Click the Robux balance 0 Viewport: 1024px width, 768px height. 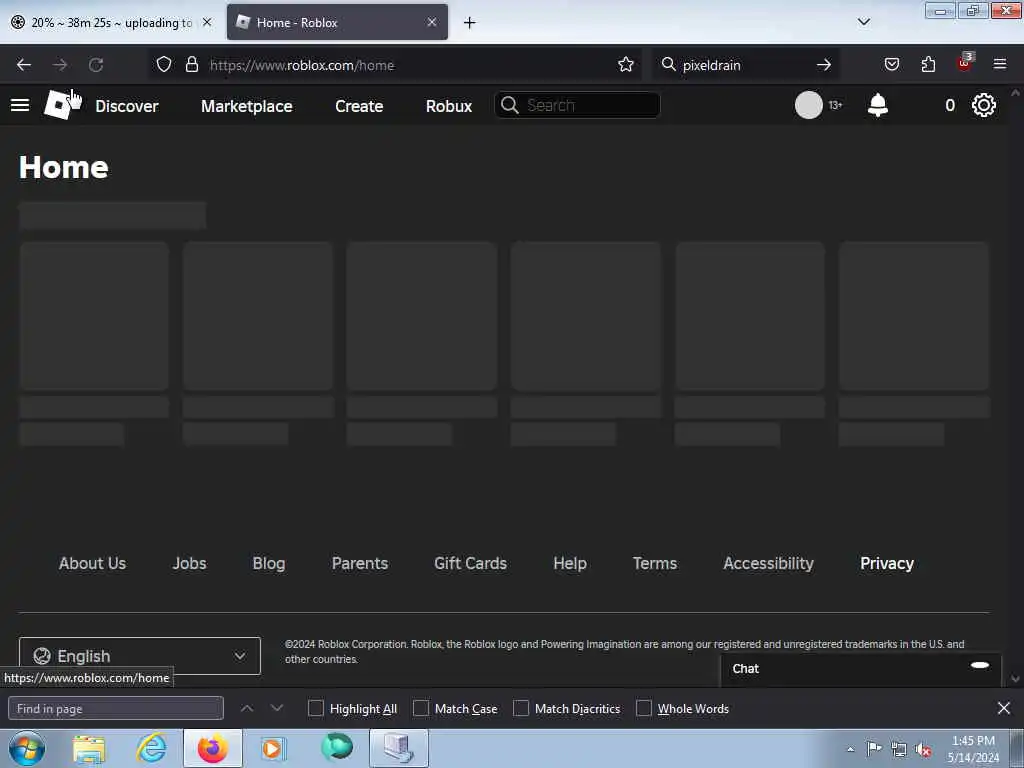(950, 105)
